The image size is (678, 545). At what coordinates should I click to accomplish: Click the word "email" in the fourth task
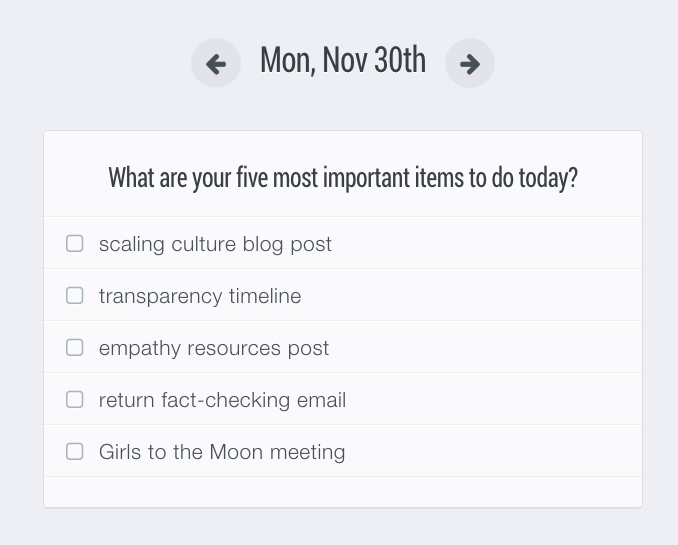pos(322,400)
